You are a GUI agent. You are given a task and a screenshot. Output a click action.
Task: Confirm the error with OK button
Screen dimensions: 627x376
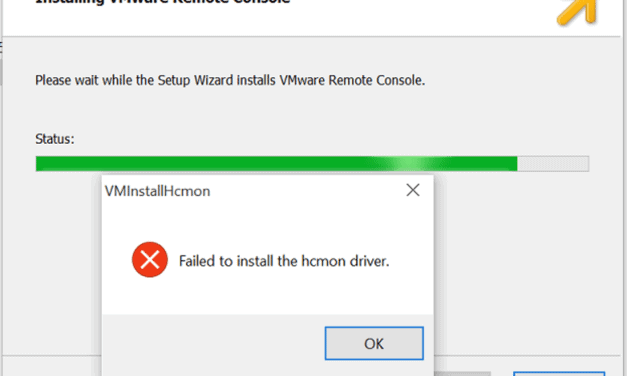[x=374, y=343]
